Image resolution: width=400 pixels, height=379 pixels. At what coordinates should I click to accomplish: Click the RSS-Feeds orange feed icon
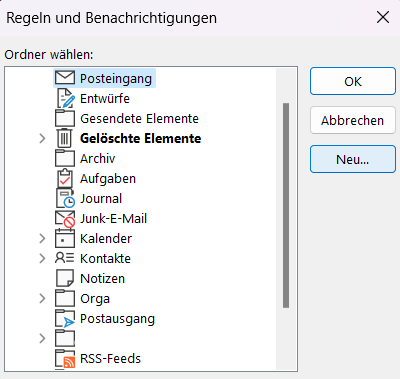coord(65,359)
